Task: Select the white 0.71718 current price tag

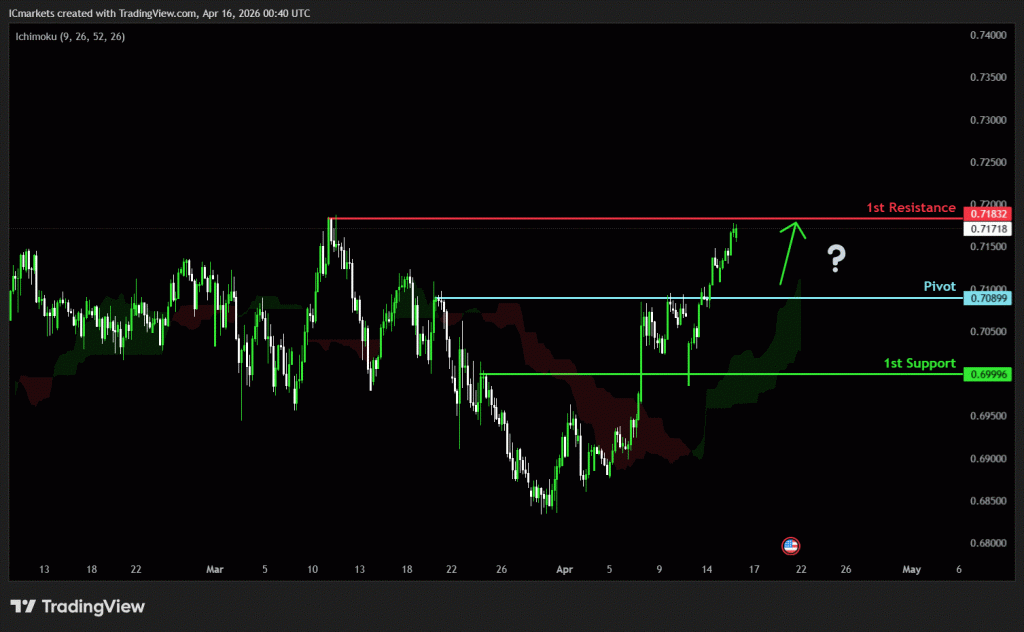Action: coord(988,229)
